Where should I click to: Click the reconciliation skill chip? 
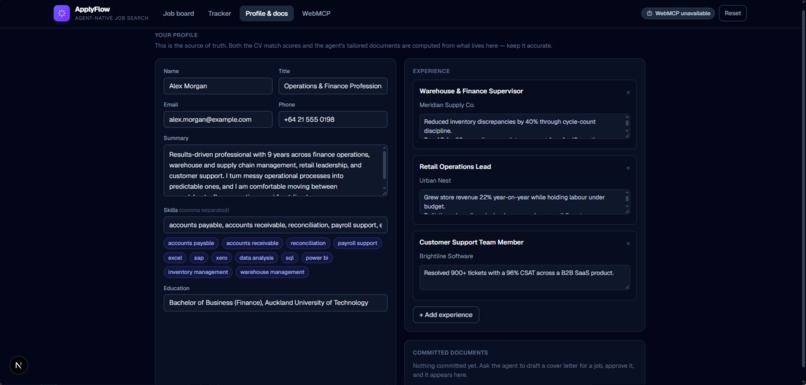tap(308, 243)
